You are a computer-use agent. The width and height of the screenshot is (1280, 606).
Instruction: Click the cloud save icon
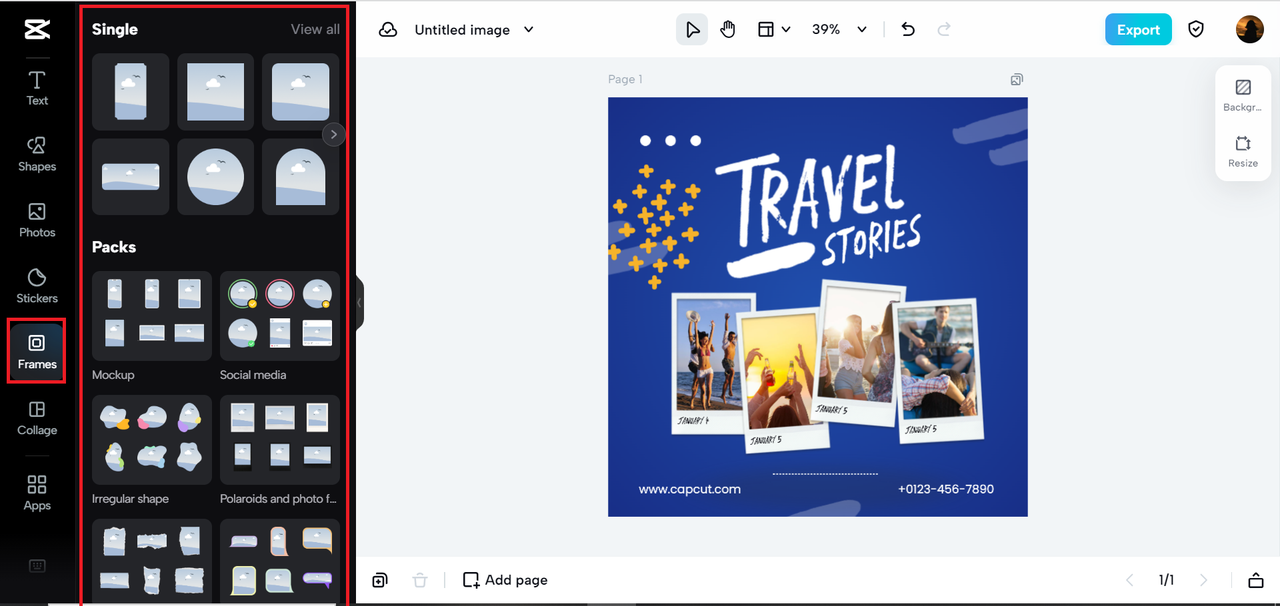(388, 30)
